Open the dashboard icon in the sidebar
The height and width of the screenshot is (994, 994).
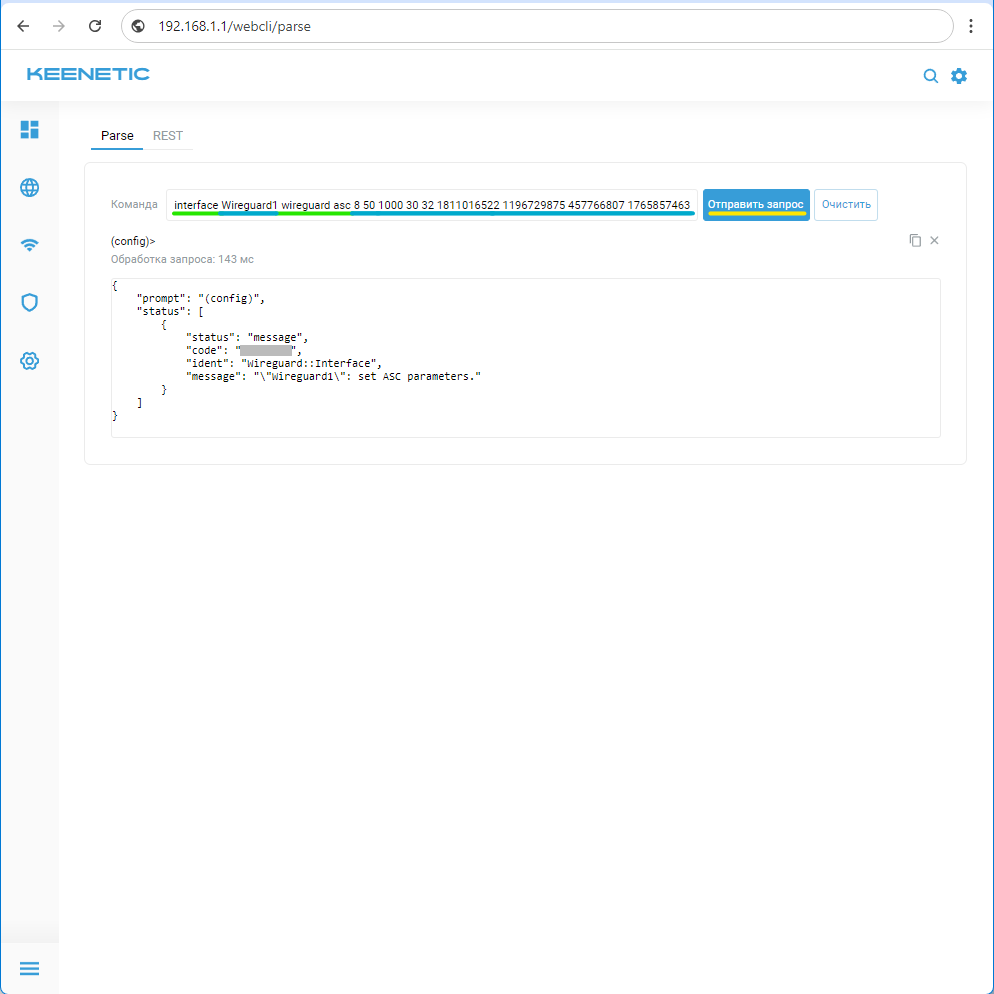[x=30, y=129]
